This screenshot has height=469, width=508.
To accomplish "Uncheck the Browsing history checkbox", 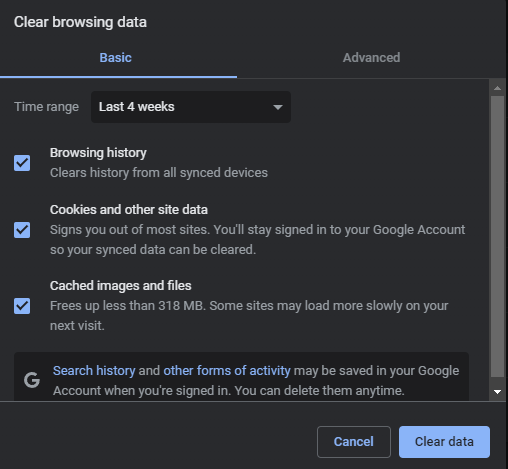I will point(22,163).
